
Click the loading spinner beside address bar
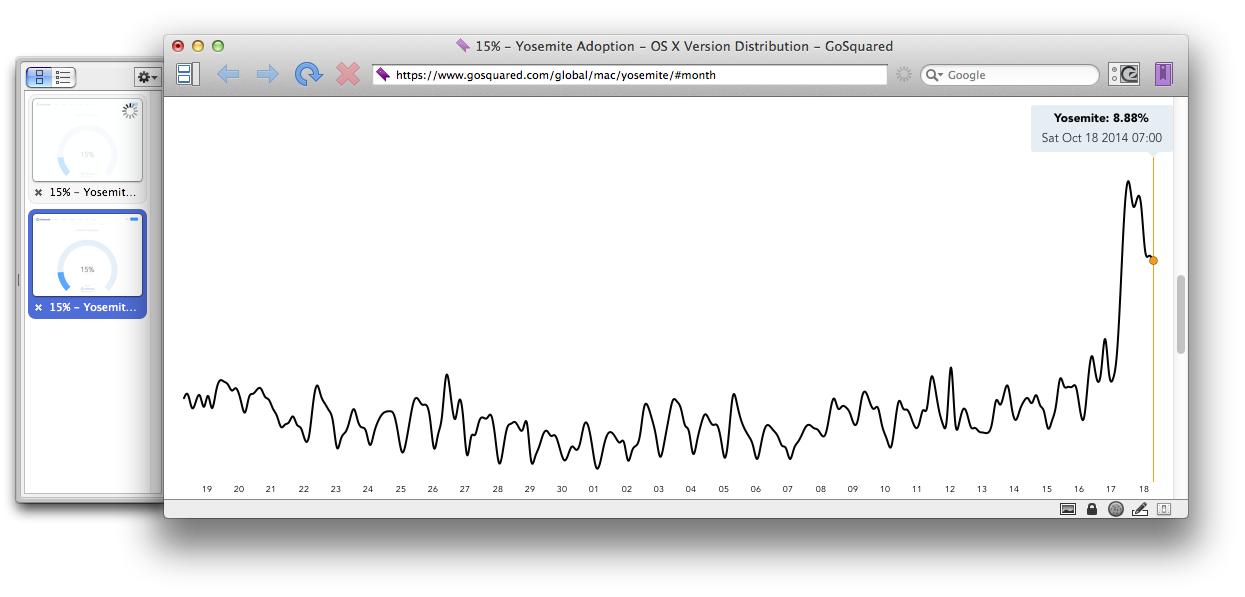(903, 75)
